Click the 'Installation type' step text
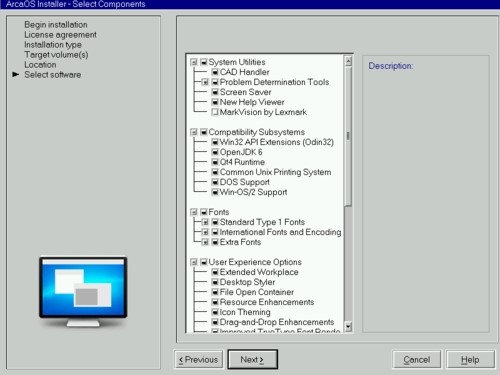Viewport: 500px width, 375px height. (x=53, y=45)
